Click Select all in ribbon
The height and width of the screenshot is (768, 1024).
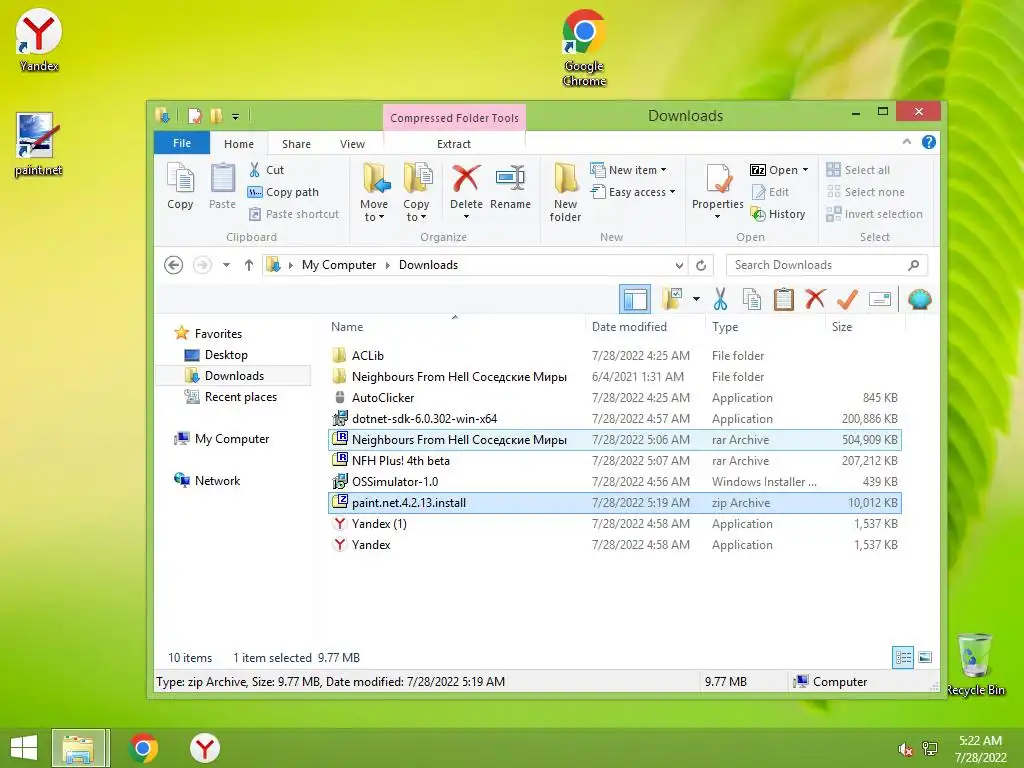(x=857, y=170)
